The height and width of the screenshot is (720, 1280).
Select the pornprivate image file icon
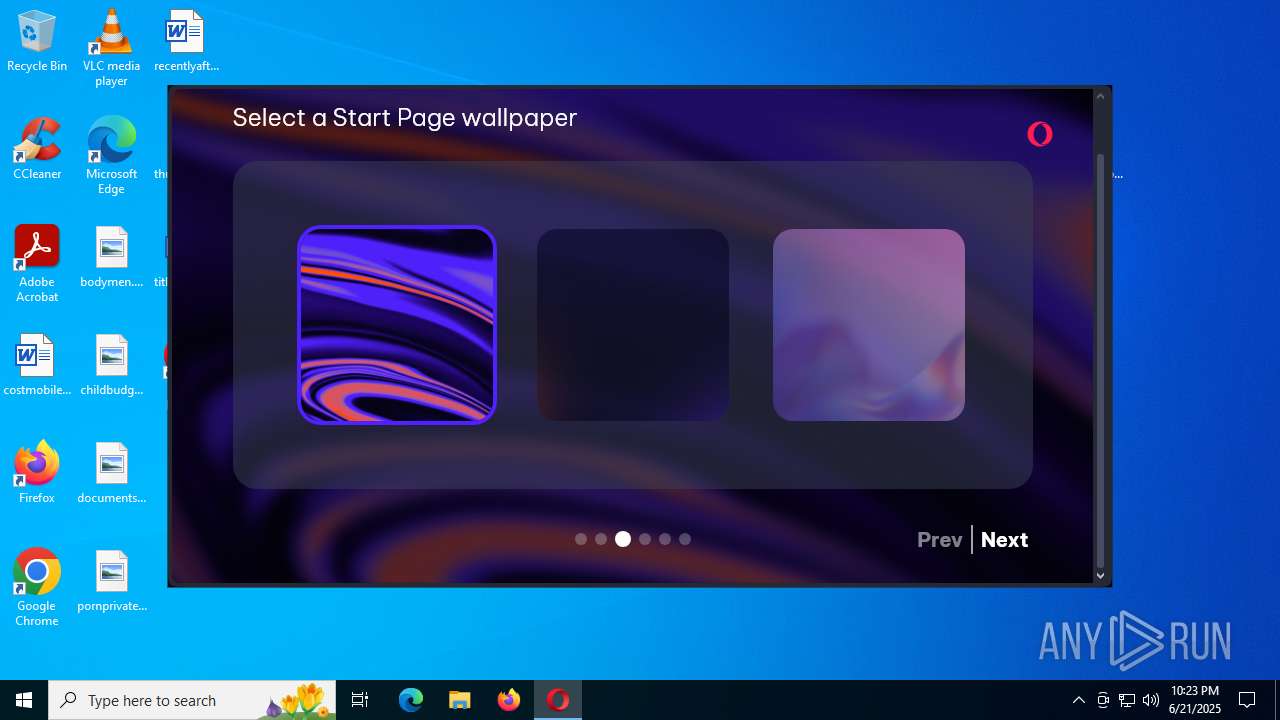[x=111, y=582]
